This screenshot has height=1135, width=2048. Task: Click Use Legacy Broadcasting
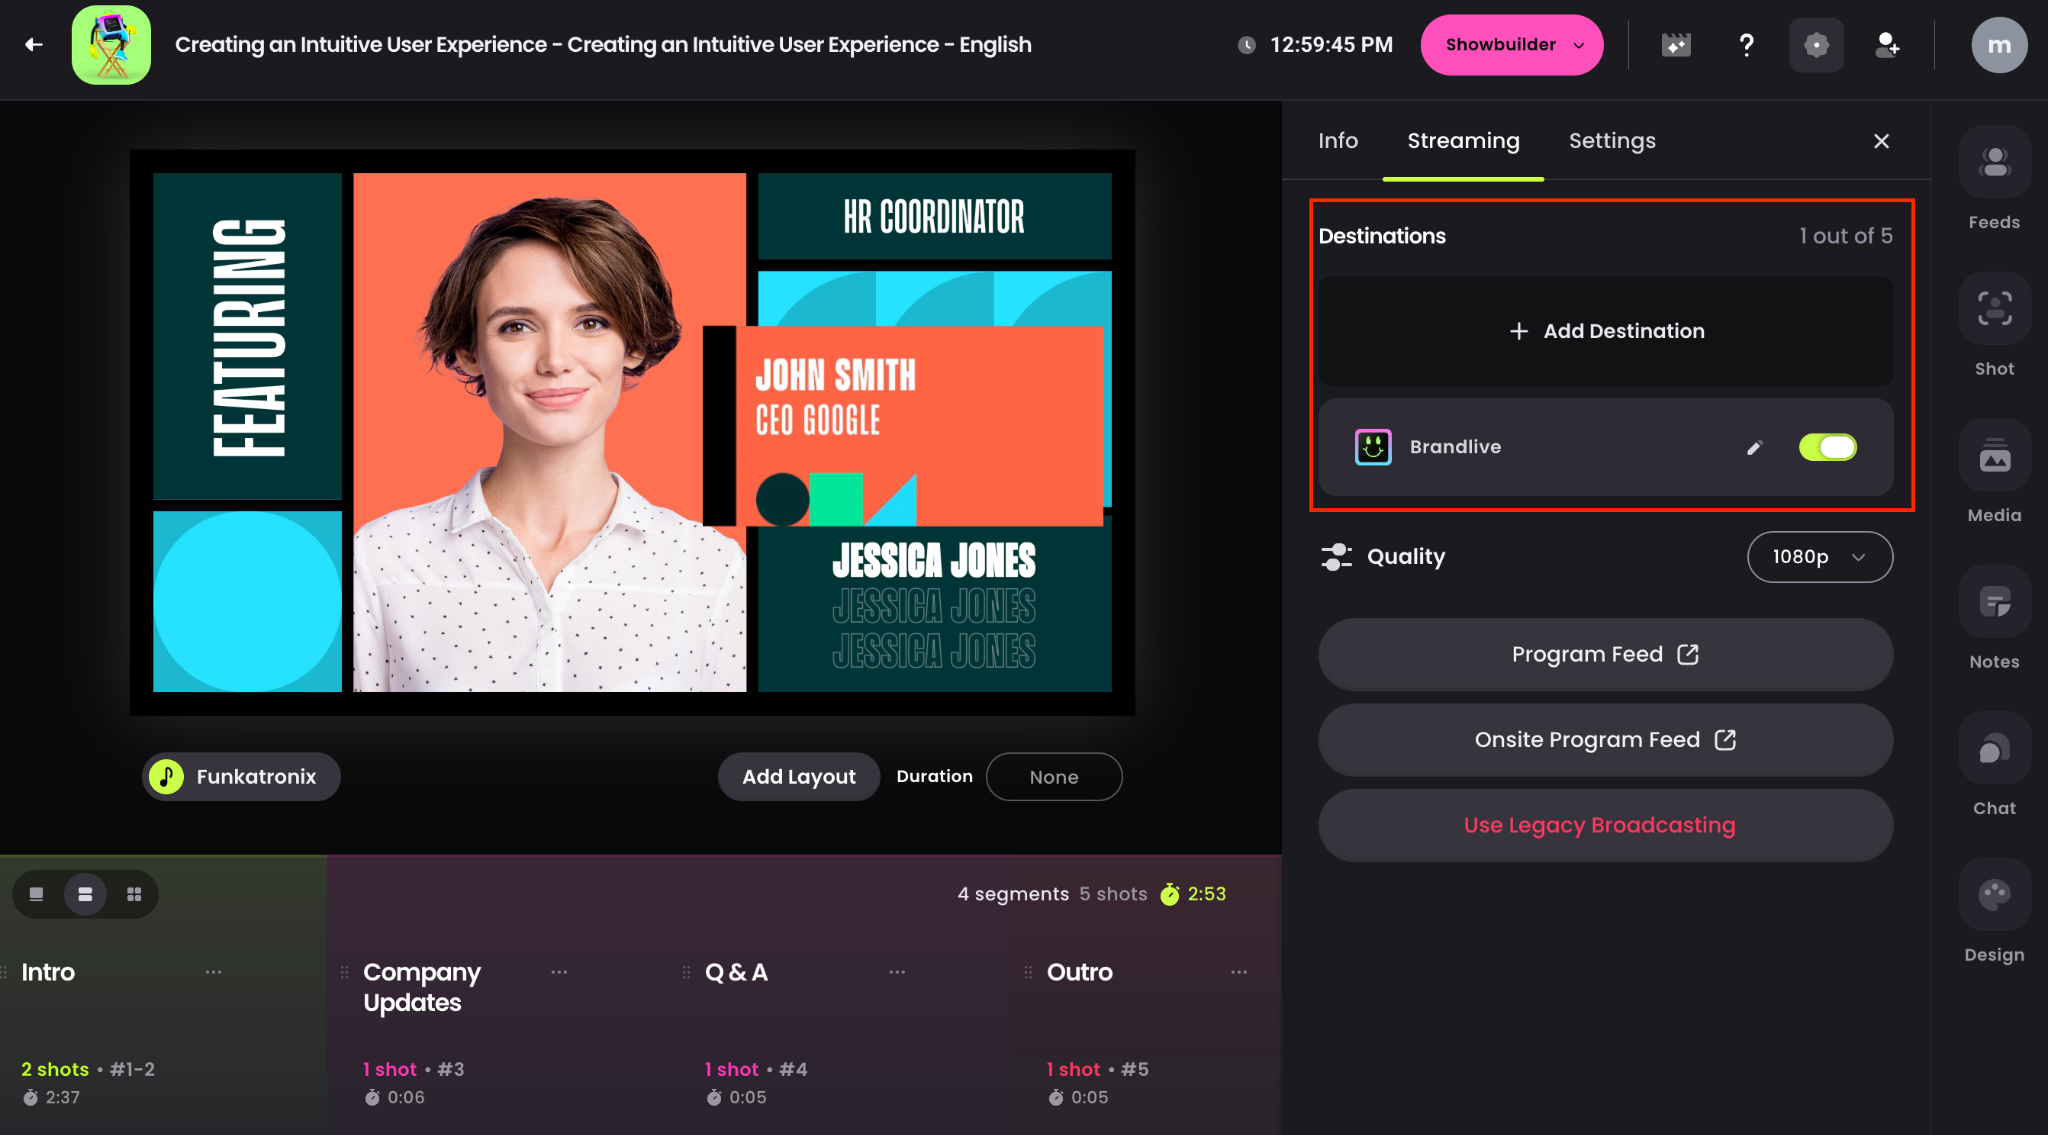click(x=1606, y=826)
